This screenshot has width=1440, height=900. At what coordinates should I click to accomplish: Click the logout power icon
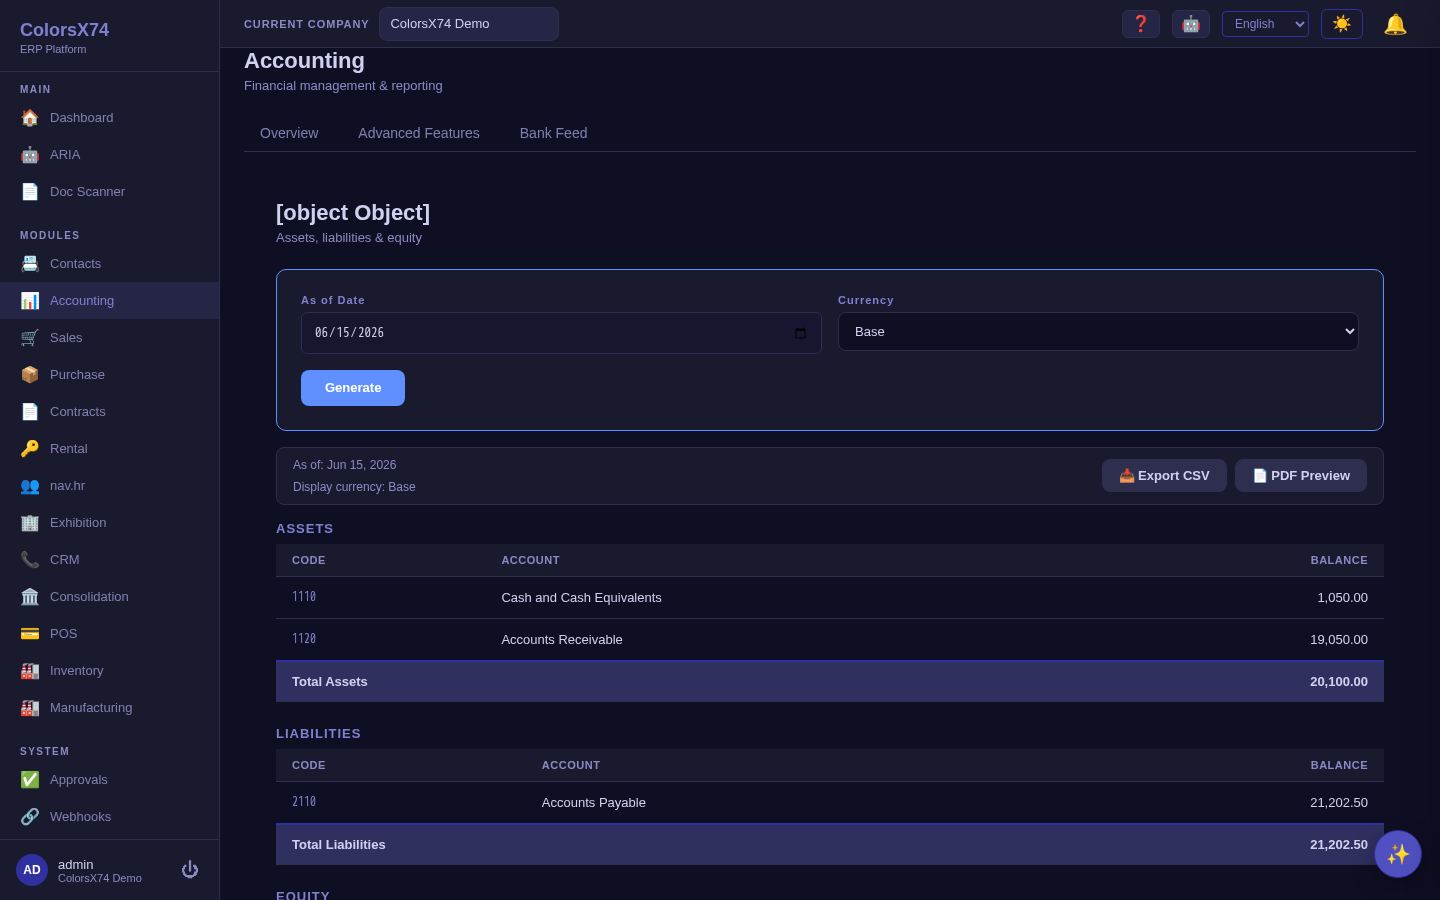(x=190, y=870)
